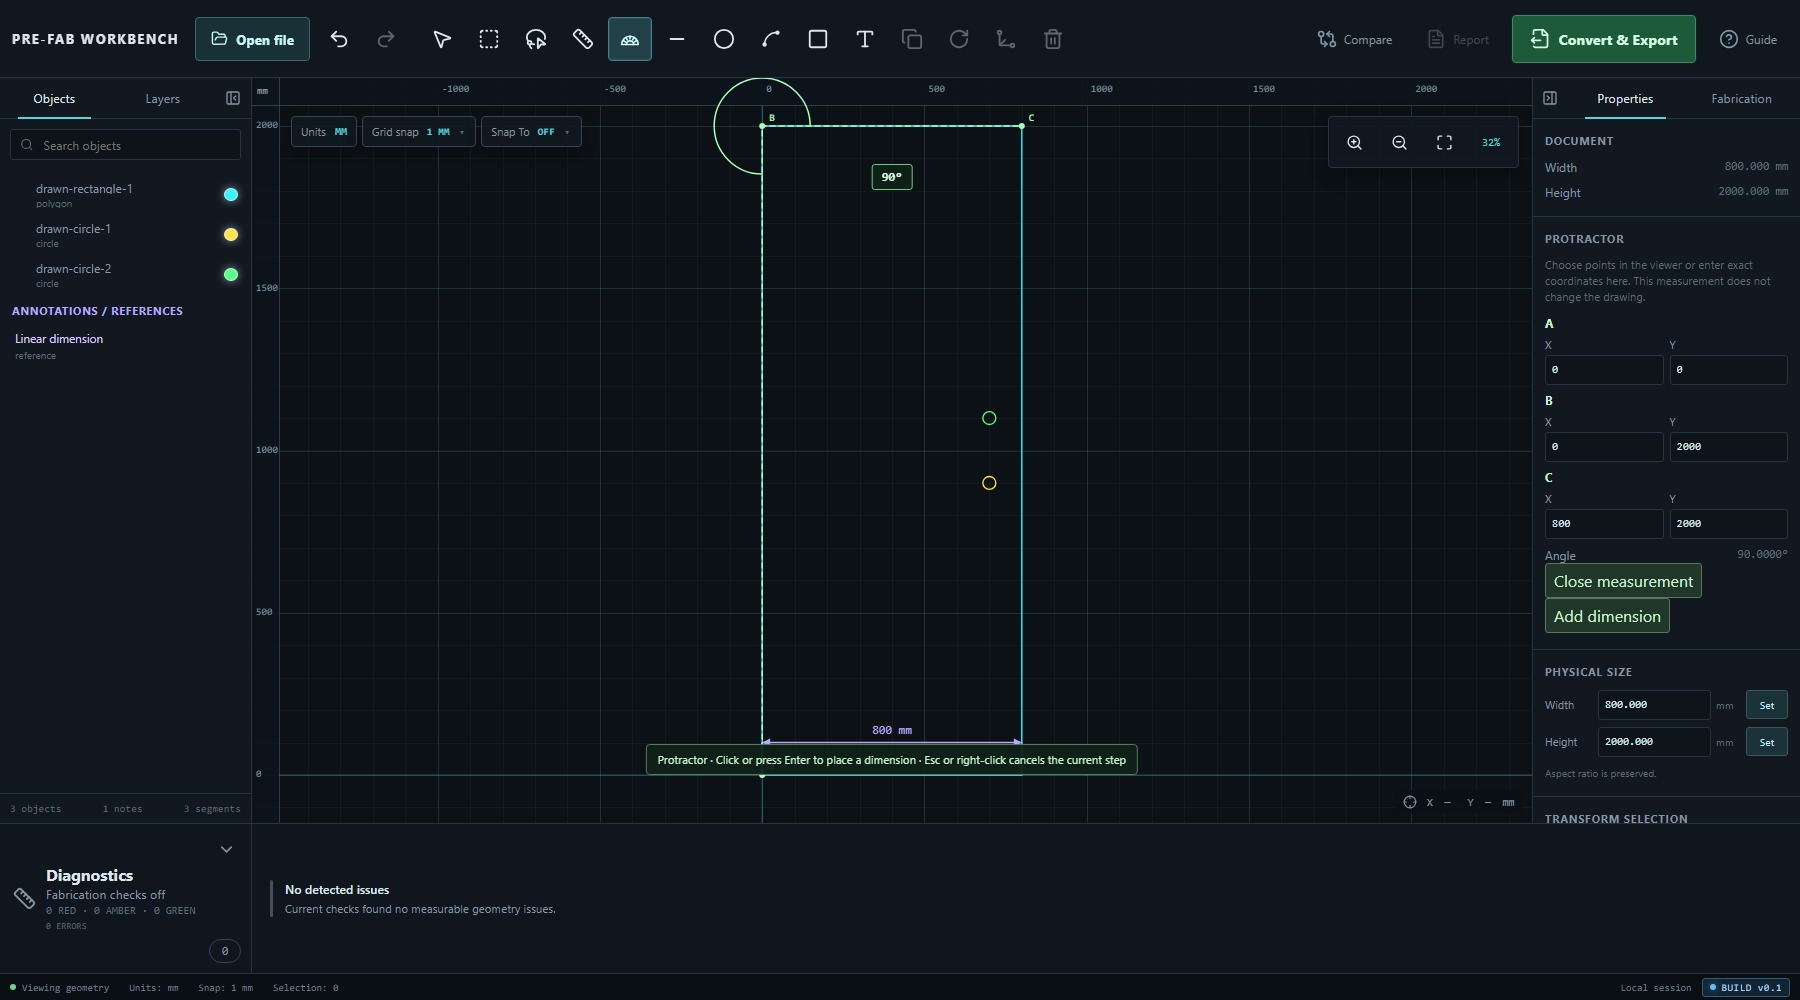
Task: Click the point C X coordinate field
Action: 1604,523
